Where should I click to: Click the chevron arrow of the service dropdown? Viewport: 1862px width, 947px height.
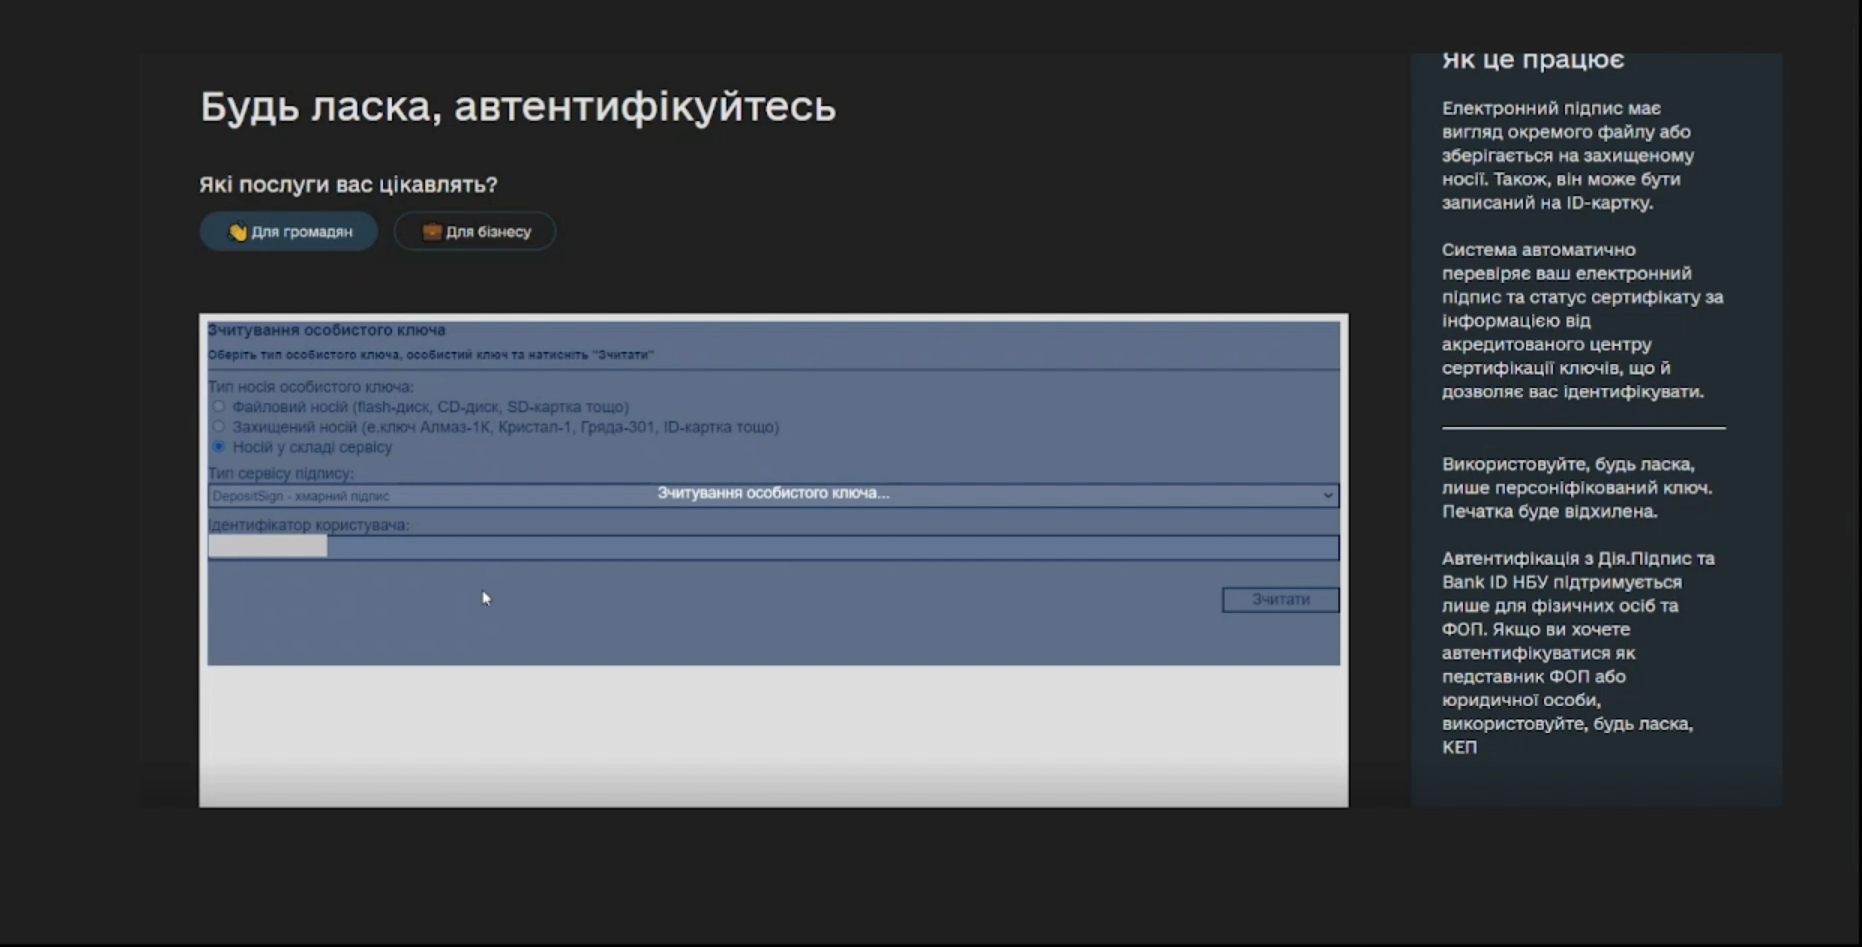tap(1327, 496)
